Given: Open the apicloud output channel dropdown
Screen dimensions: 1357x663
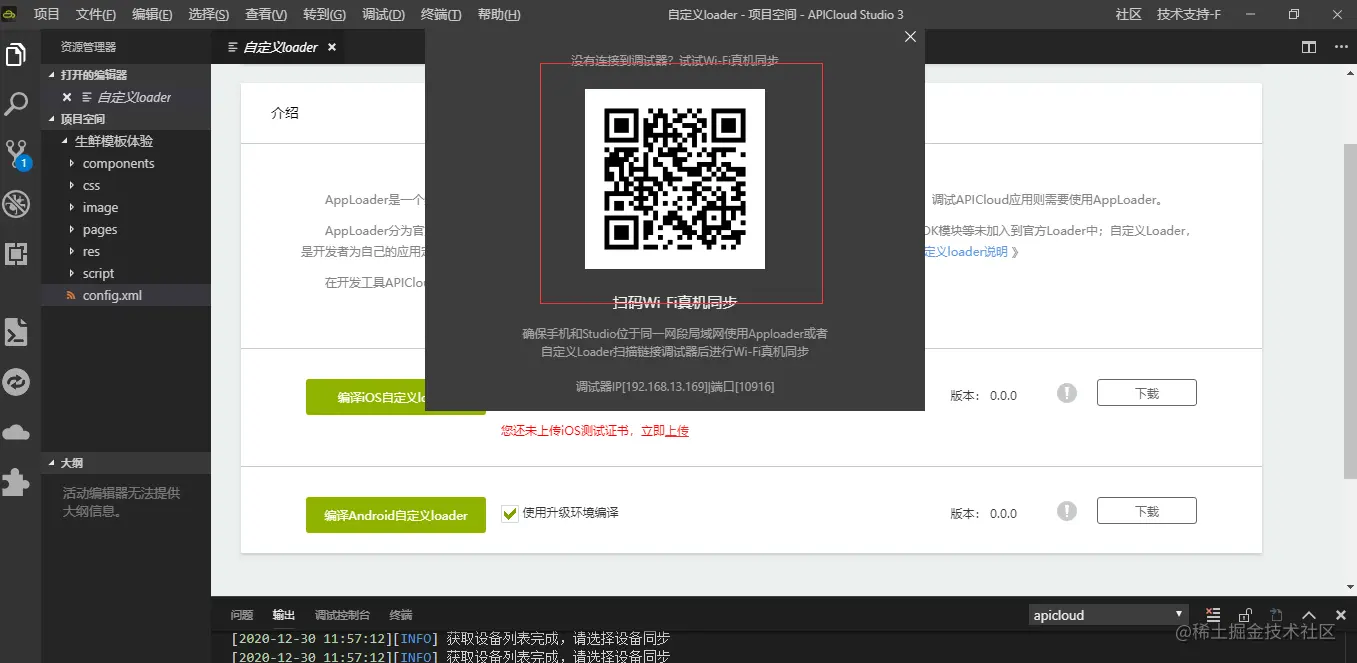Looking at the screenshot, I should pyautogui.click(x=1108, y=614).
